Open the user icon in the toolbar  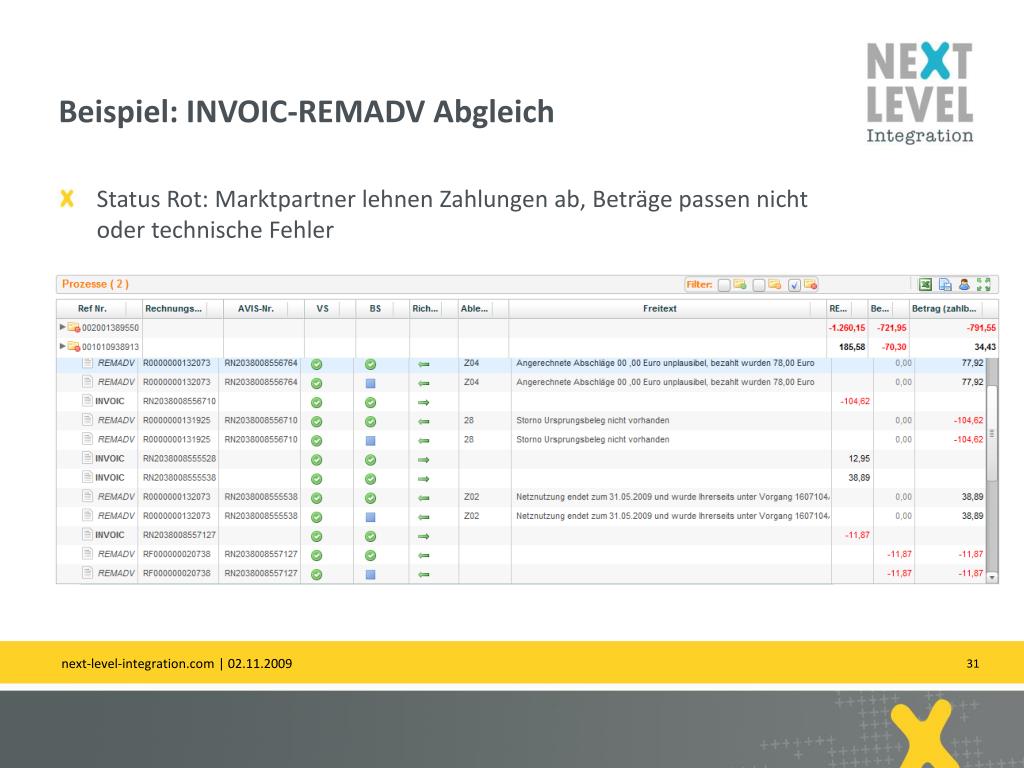pos(964,284)
